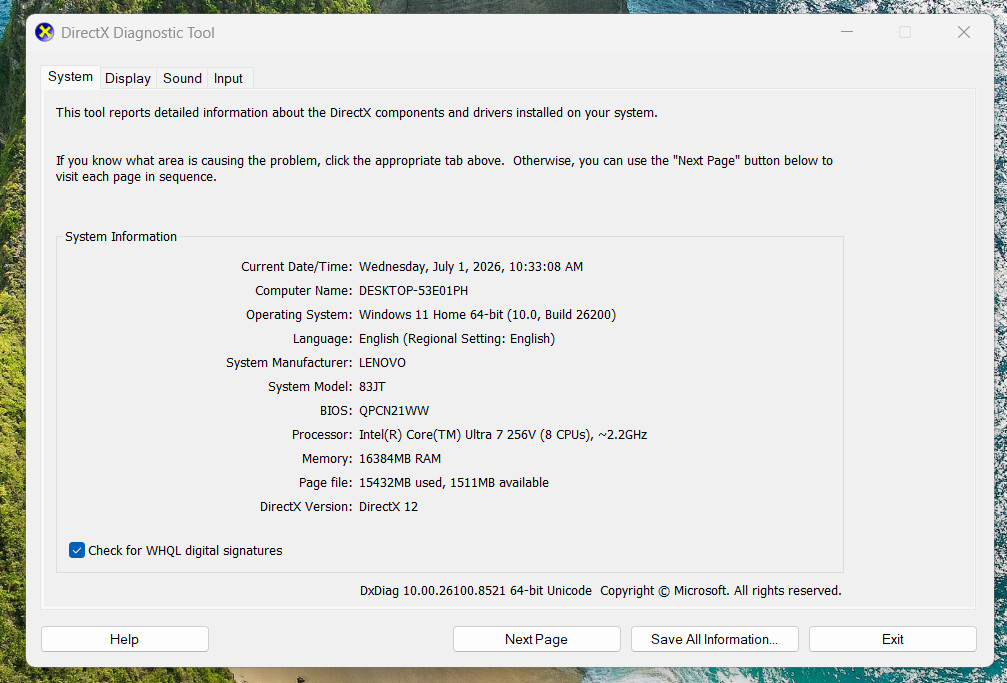Click computer name DESKTOP-53E01PH
The height and width of the screenshot is (683, 1007).
[x=413, y=290]
